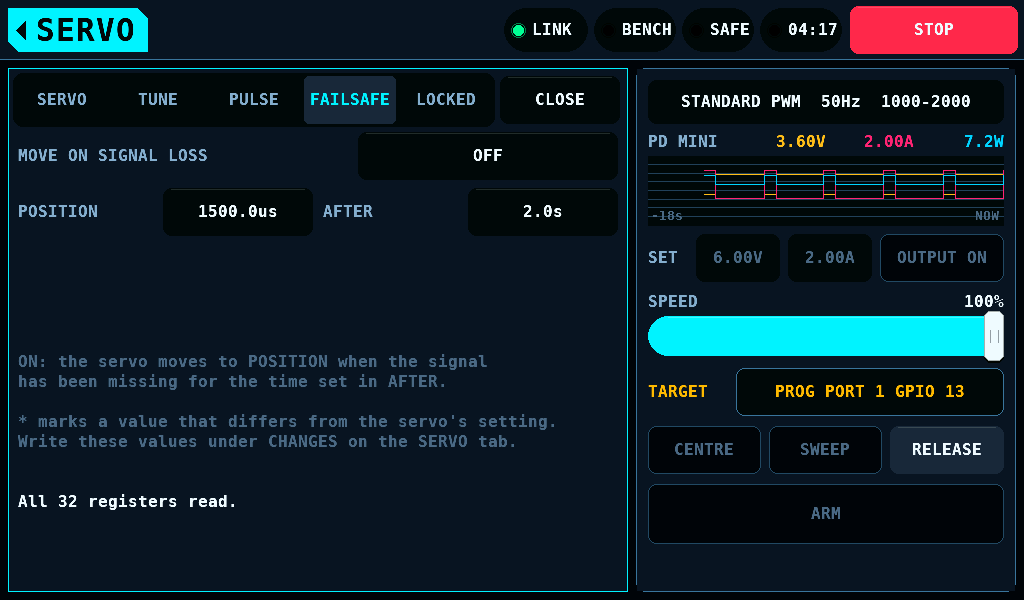Click the TARGET label
Viewport: 1024px width, 600px height.
point(678,392)
